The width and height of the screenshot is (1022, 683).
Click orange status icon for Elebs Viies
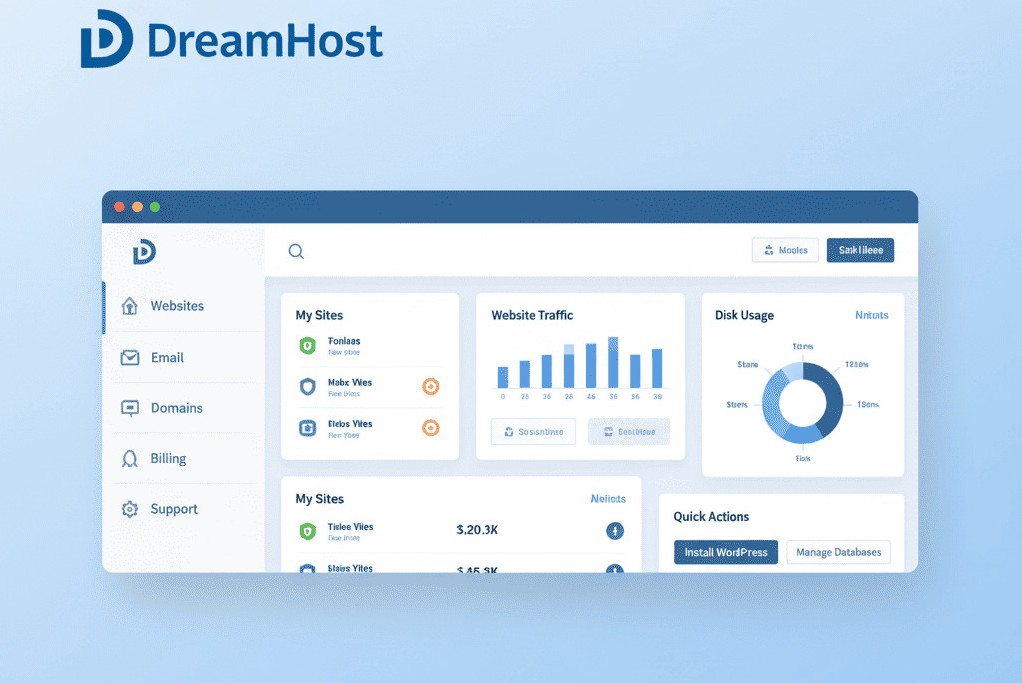(431, 428)
